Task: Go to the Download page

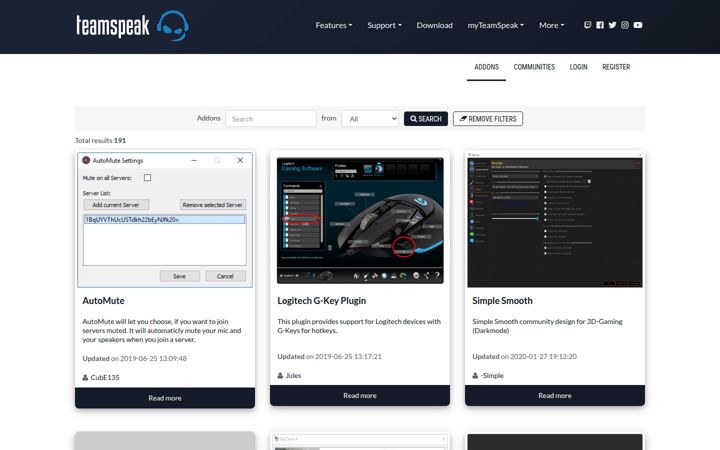Action: pyautogui.click(x=434, y=25)
